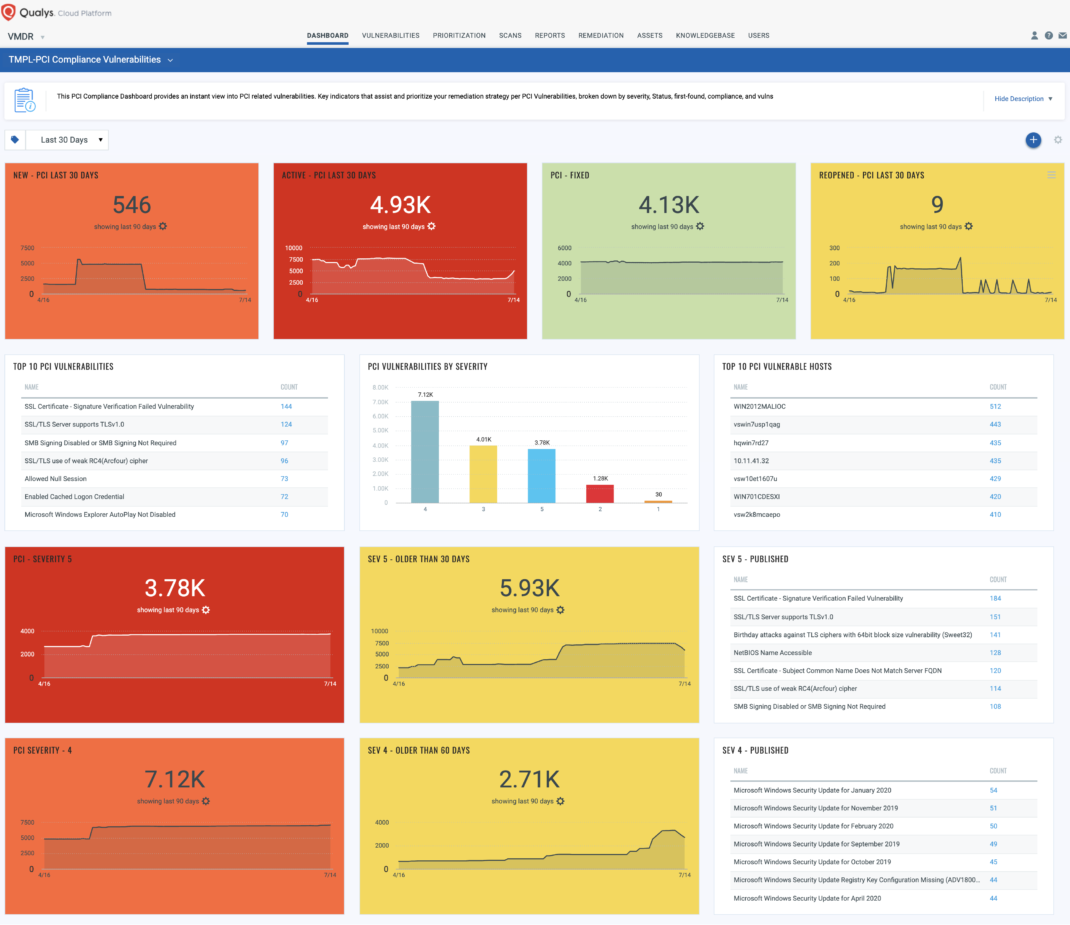Click count 512 for WIN2012MALIOC host
The height and width of the screenshot is (925, 1070).
pyautogui.click(x=995, y=407)
